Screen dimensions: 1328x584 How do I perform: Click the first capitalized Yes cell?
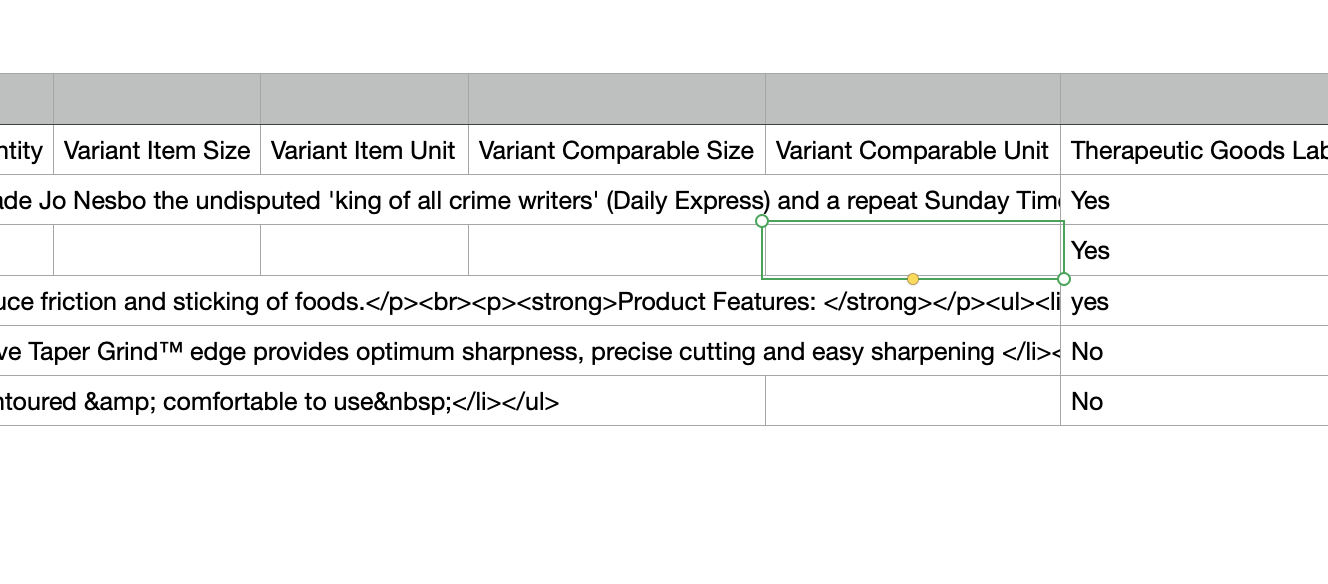[1194, 200]
